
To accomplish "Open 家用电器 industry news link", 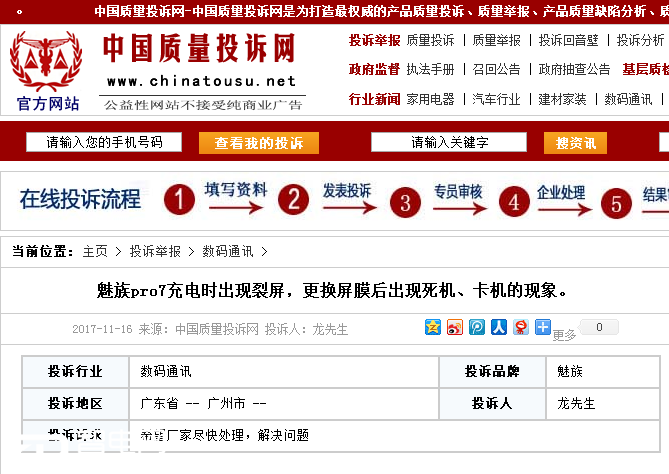I will tap(430, 99).
